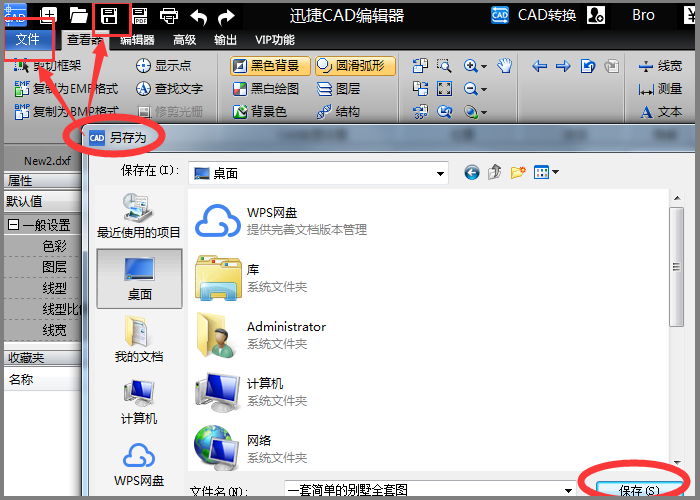
Task: Toggle 显示点 option
Action: click(x=163, y=66)
